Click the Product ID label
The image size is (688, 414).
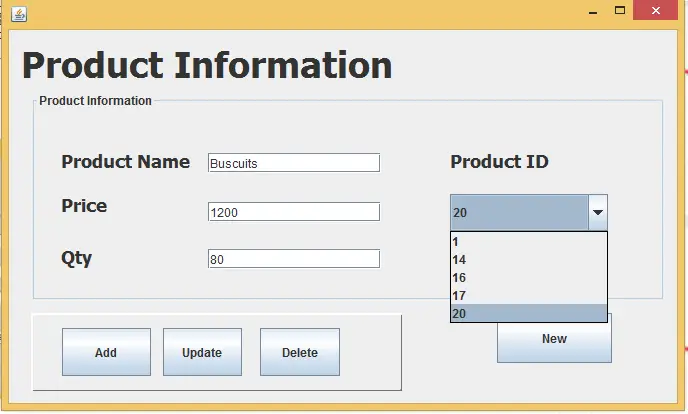[499, 162]
